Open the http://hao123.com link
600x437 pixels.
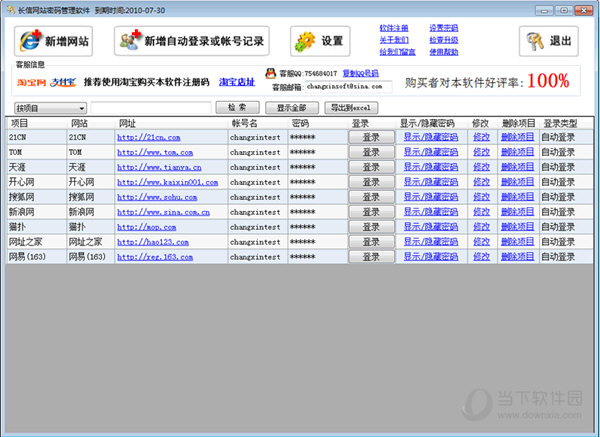[153, 242]
